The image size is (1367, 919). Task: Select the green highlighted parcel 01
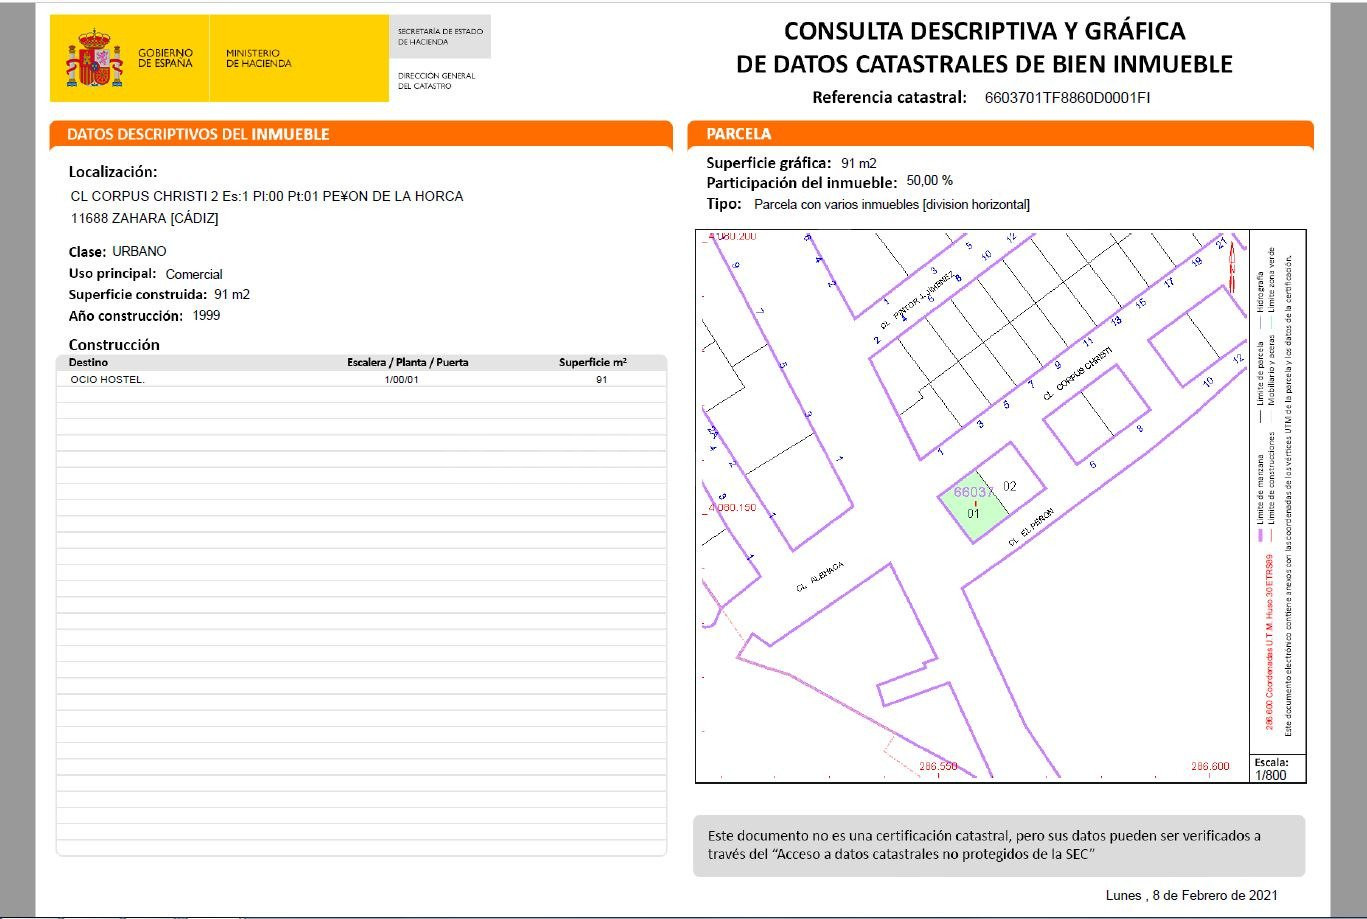pyautogui.click(x=973, y=507)
